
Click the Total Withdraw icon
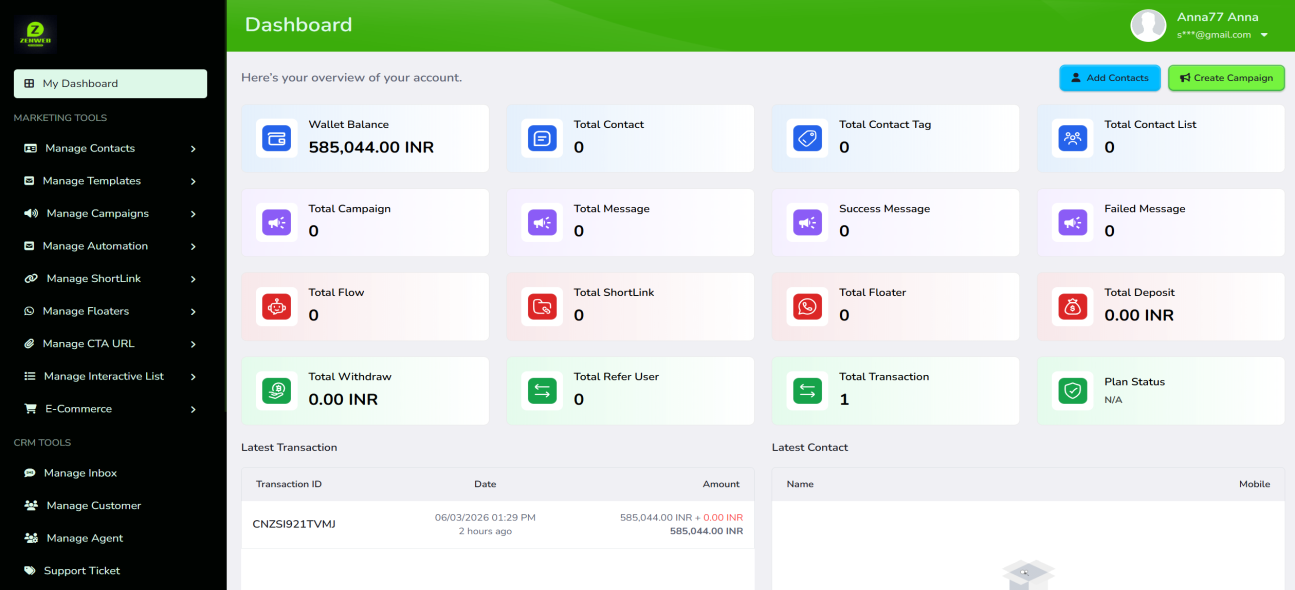point(276,390)
